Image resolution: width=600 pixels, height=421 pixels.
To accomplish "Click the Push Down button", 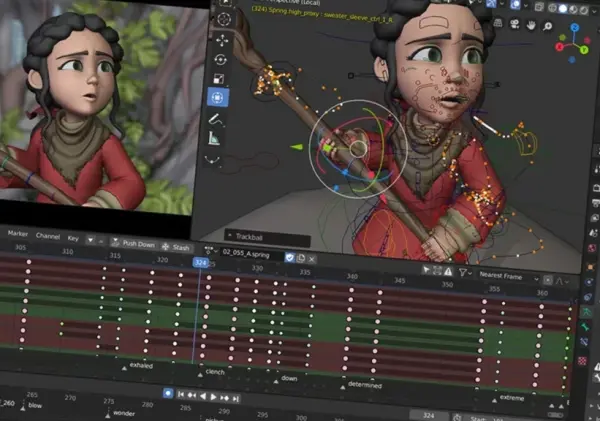I will [x=134, y=243].
